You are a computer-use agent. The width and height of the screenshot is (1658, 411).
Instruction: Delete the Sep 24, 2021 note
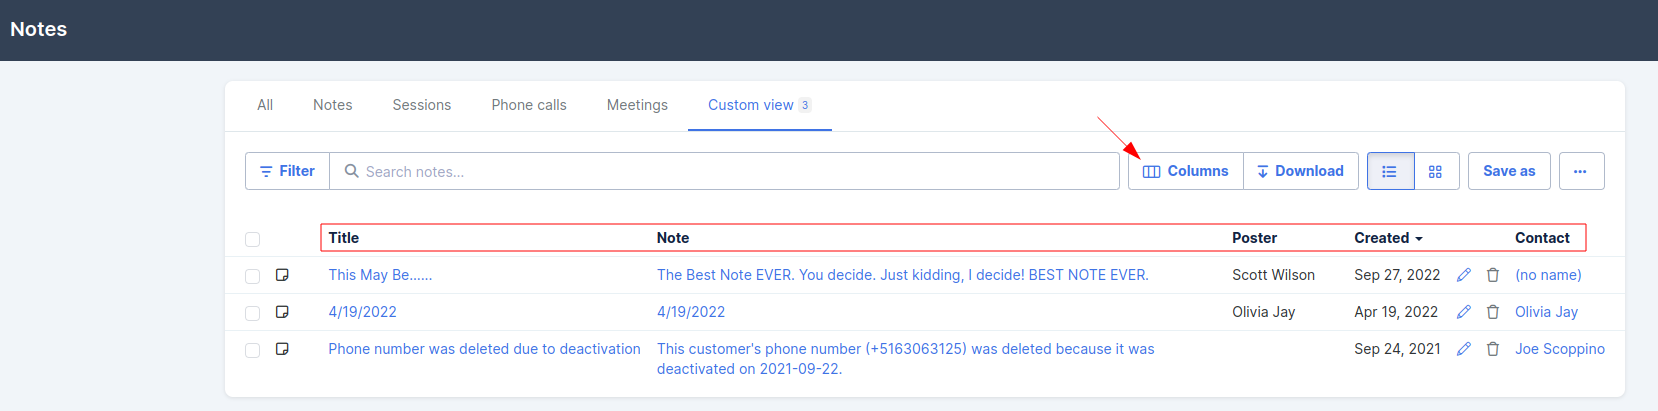coord(1493,349)
